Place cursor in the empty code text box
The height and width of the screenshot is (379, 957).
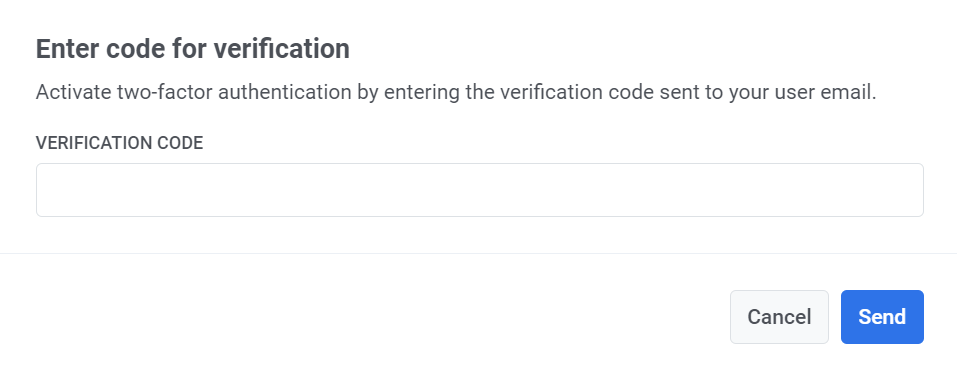pos(480,190)
